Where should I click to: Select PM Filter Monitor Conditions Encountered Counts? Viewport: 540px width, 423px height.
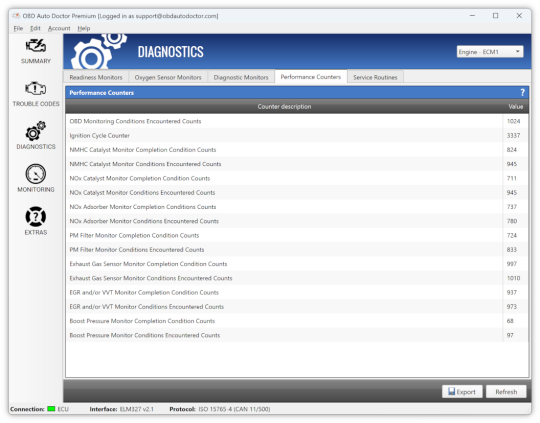coord(297,250)
